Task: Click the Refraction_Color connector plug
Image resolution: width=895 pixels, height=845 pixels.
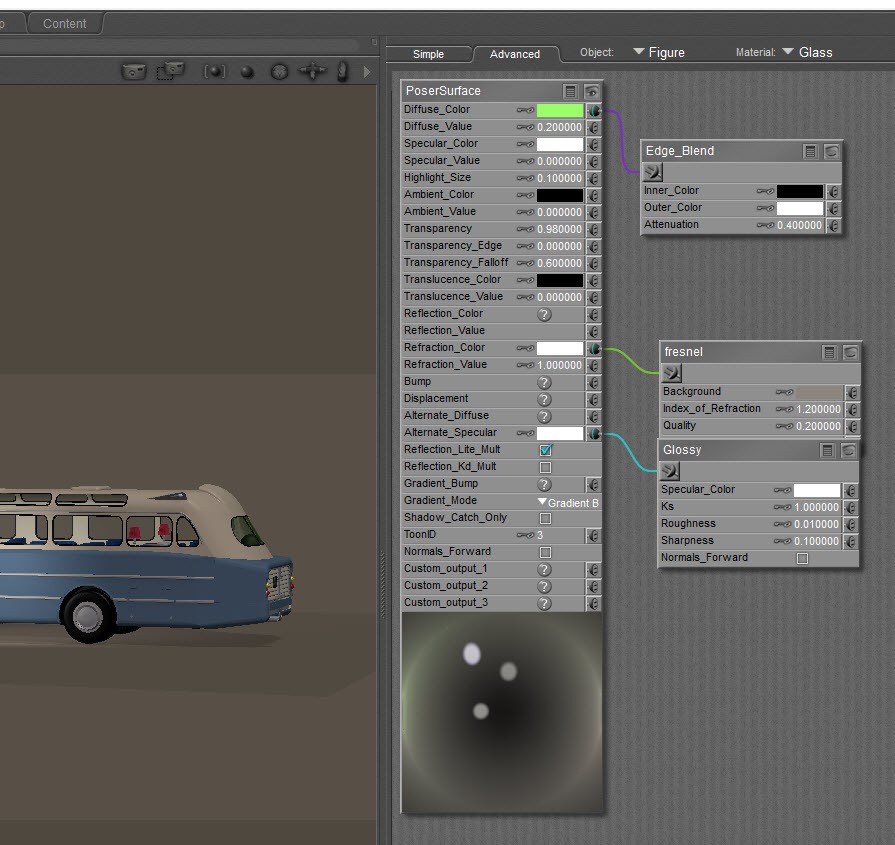Action: coord(594,348)
